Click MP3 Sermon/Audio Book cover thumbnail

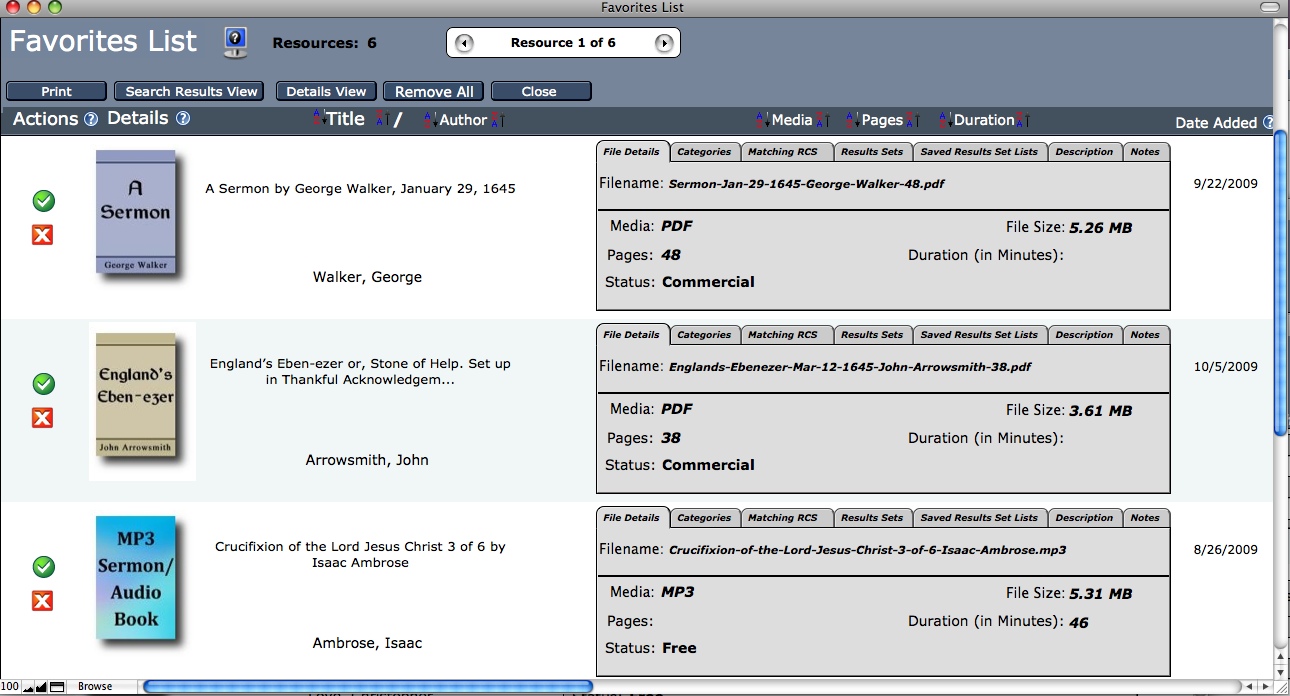pos(136,578)
